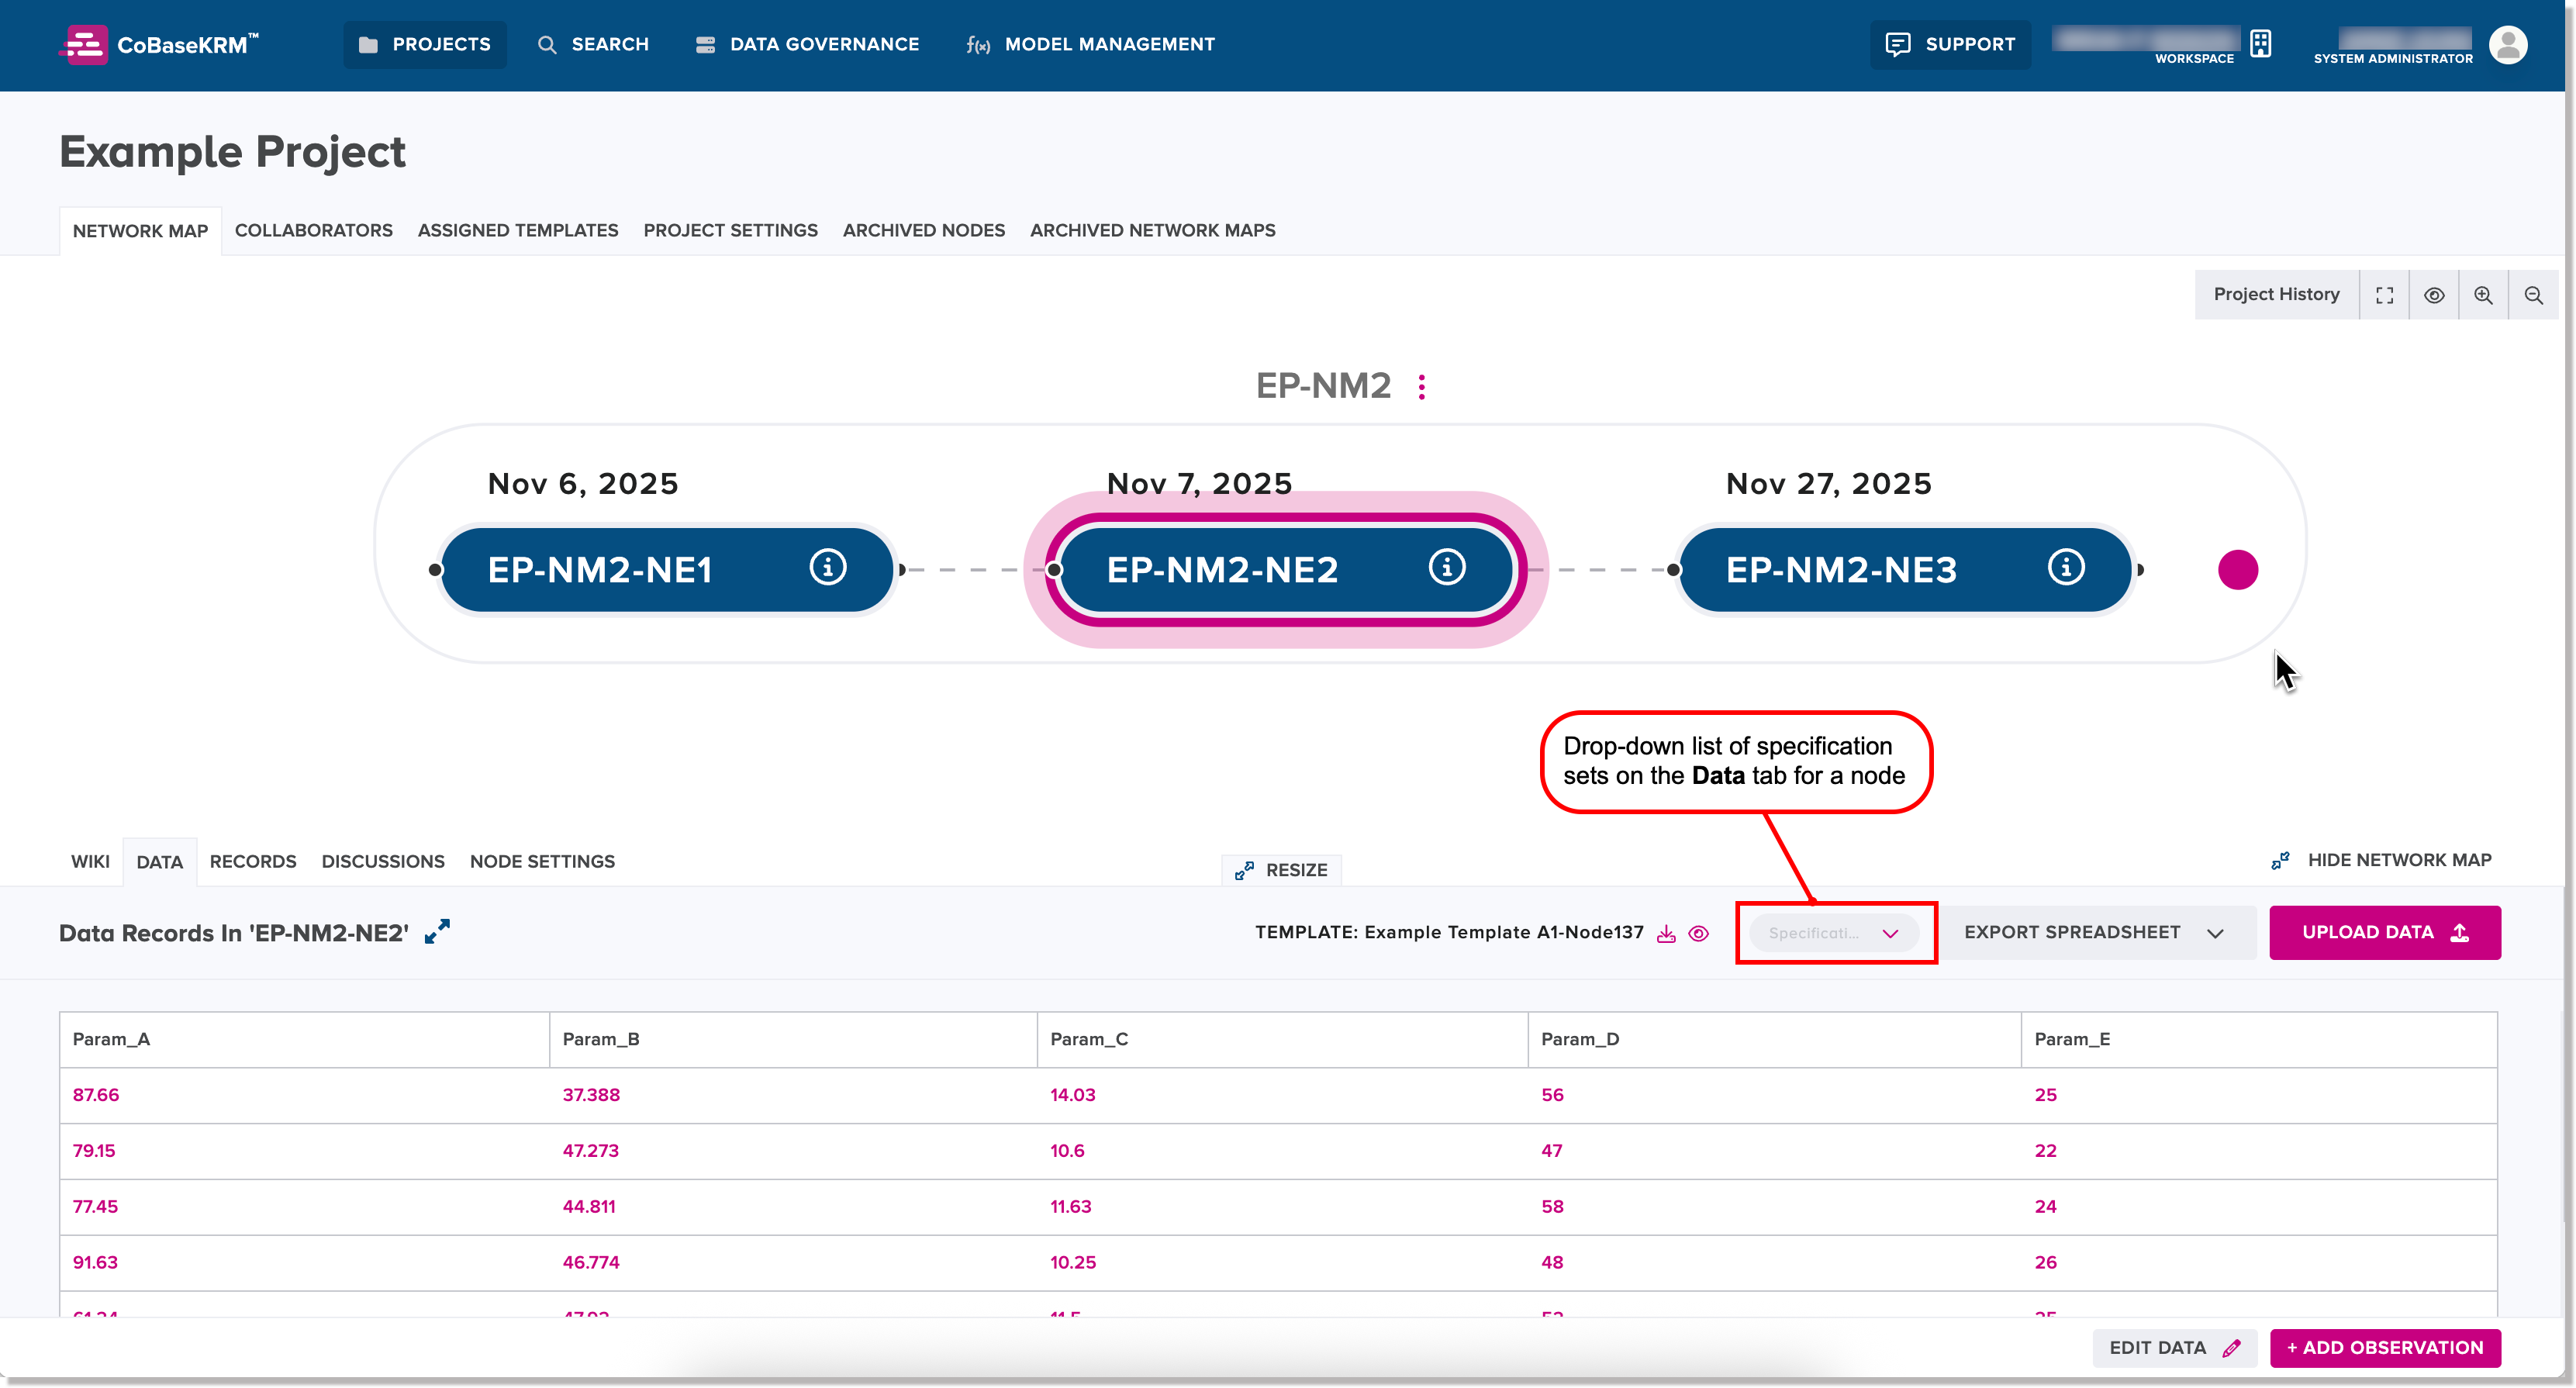2576x1388 pixels.
Task: Zoom in on the network map
Action: (2484, 294)
